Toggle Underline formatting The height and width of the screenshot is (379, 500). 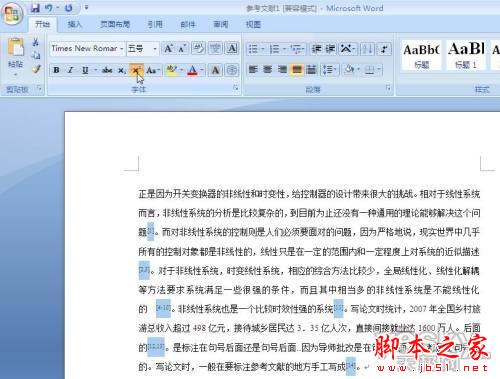pyautogui.click(x=85, y=70)
